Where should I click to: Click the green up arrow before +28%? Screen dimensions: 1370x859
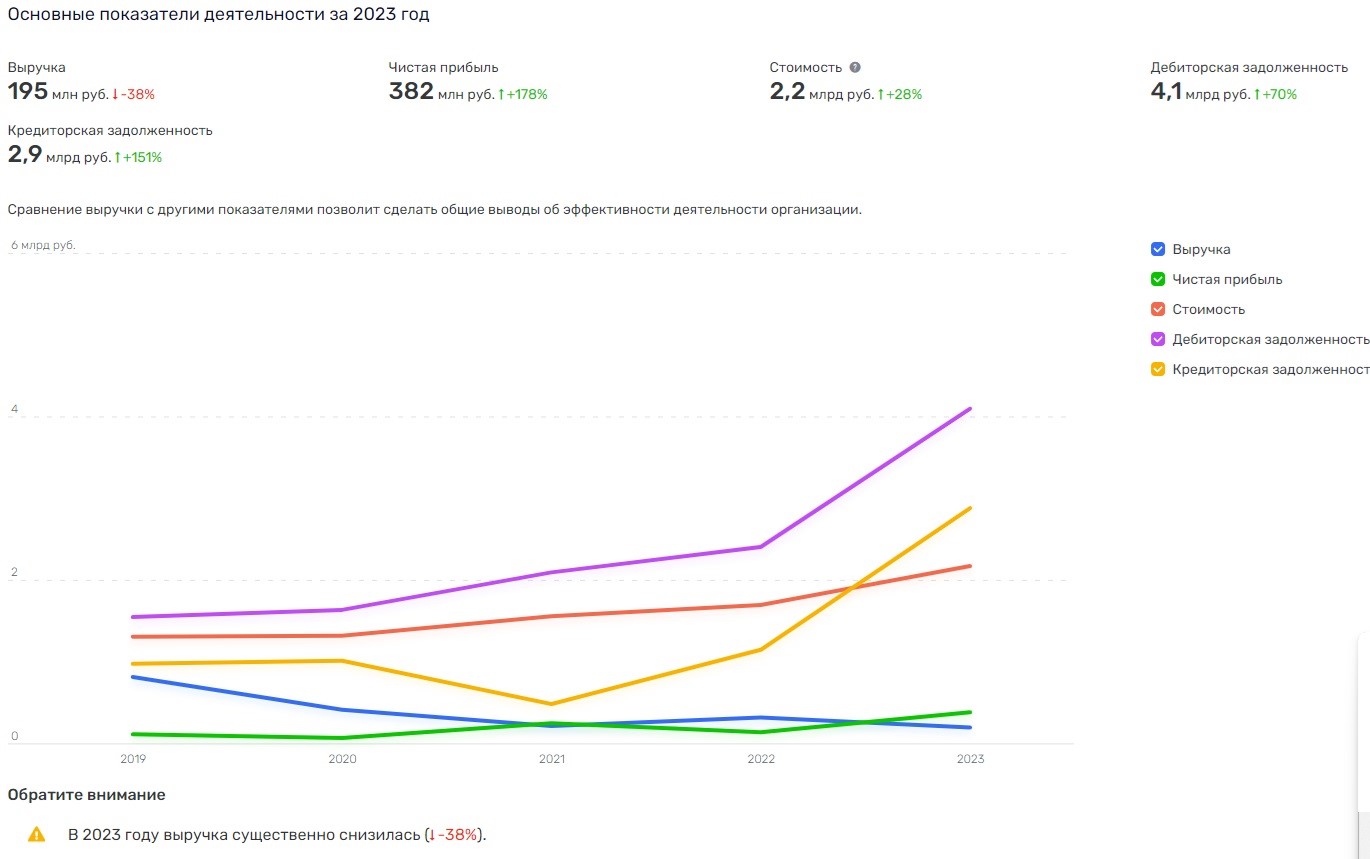[x=881, y=95]
